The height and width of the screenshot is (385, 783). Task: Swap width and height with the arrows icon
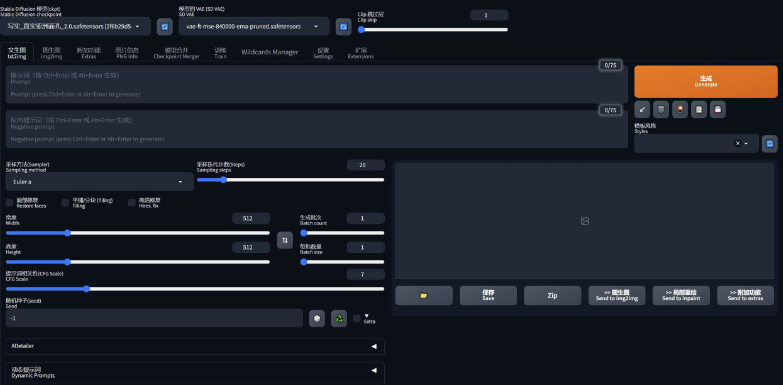click(285, 240)
